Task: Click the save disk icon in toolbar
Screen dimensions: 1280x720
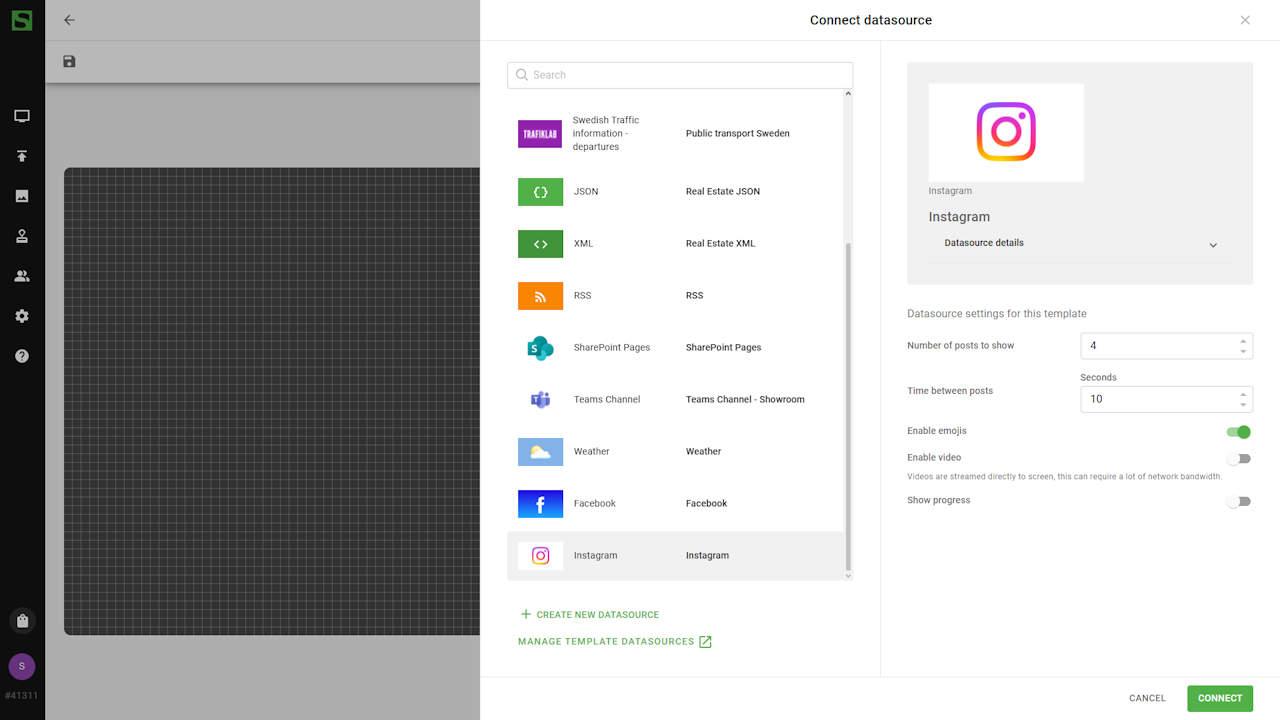Action: pos(69,62)
